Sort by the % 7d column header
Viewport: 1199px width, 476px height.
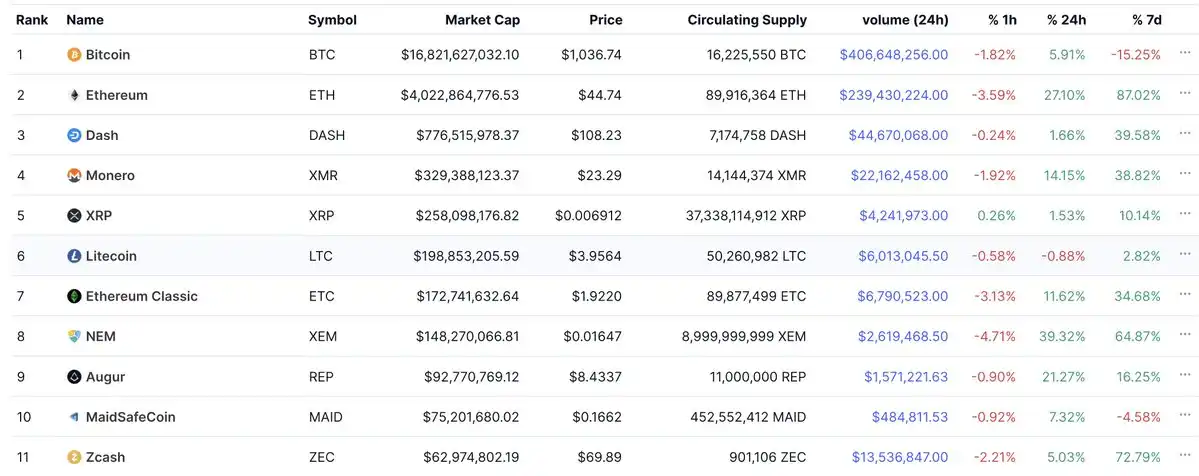pos(1146,20)
